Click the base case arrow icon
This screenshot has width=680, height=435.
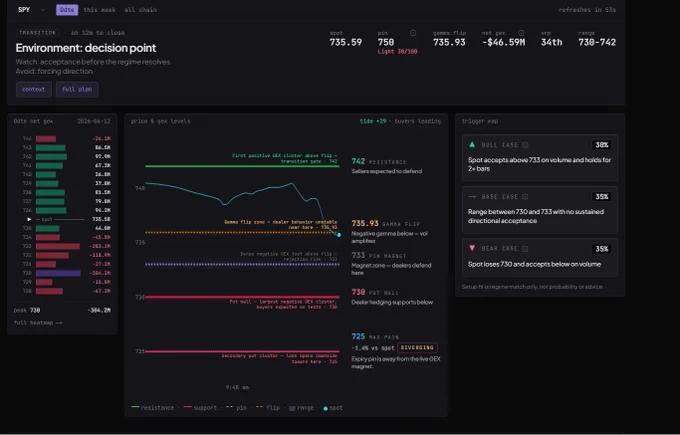(x=472, y=196)
